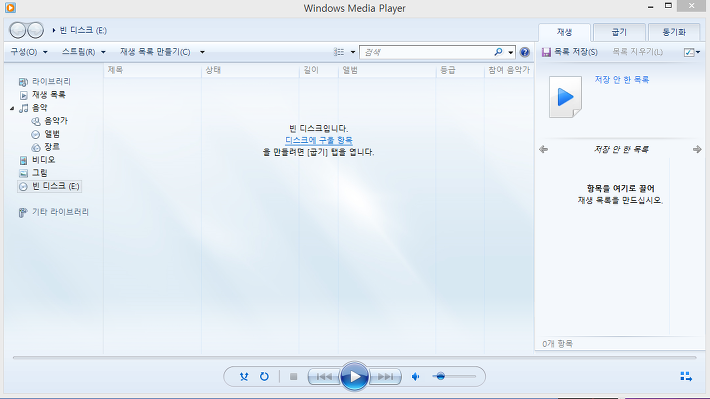Click the Back navigation arrow button
Image resolution: width=710 pixels, height=399 pixels.
coord(18,30)
